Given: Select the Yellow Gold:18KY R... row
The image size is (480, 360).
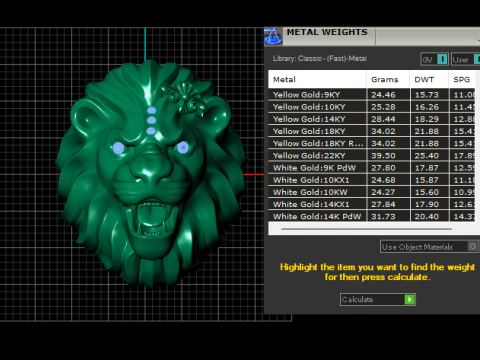Looking at the screenshot, I should tap(372, 143).
